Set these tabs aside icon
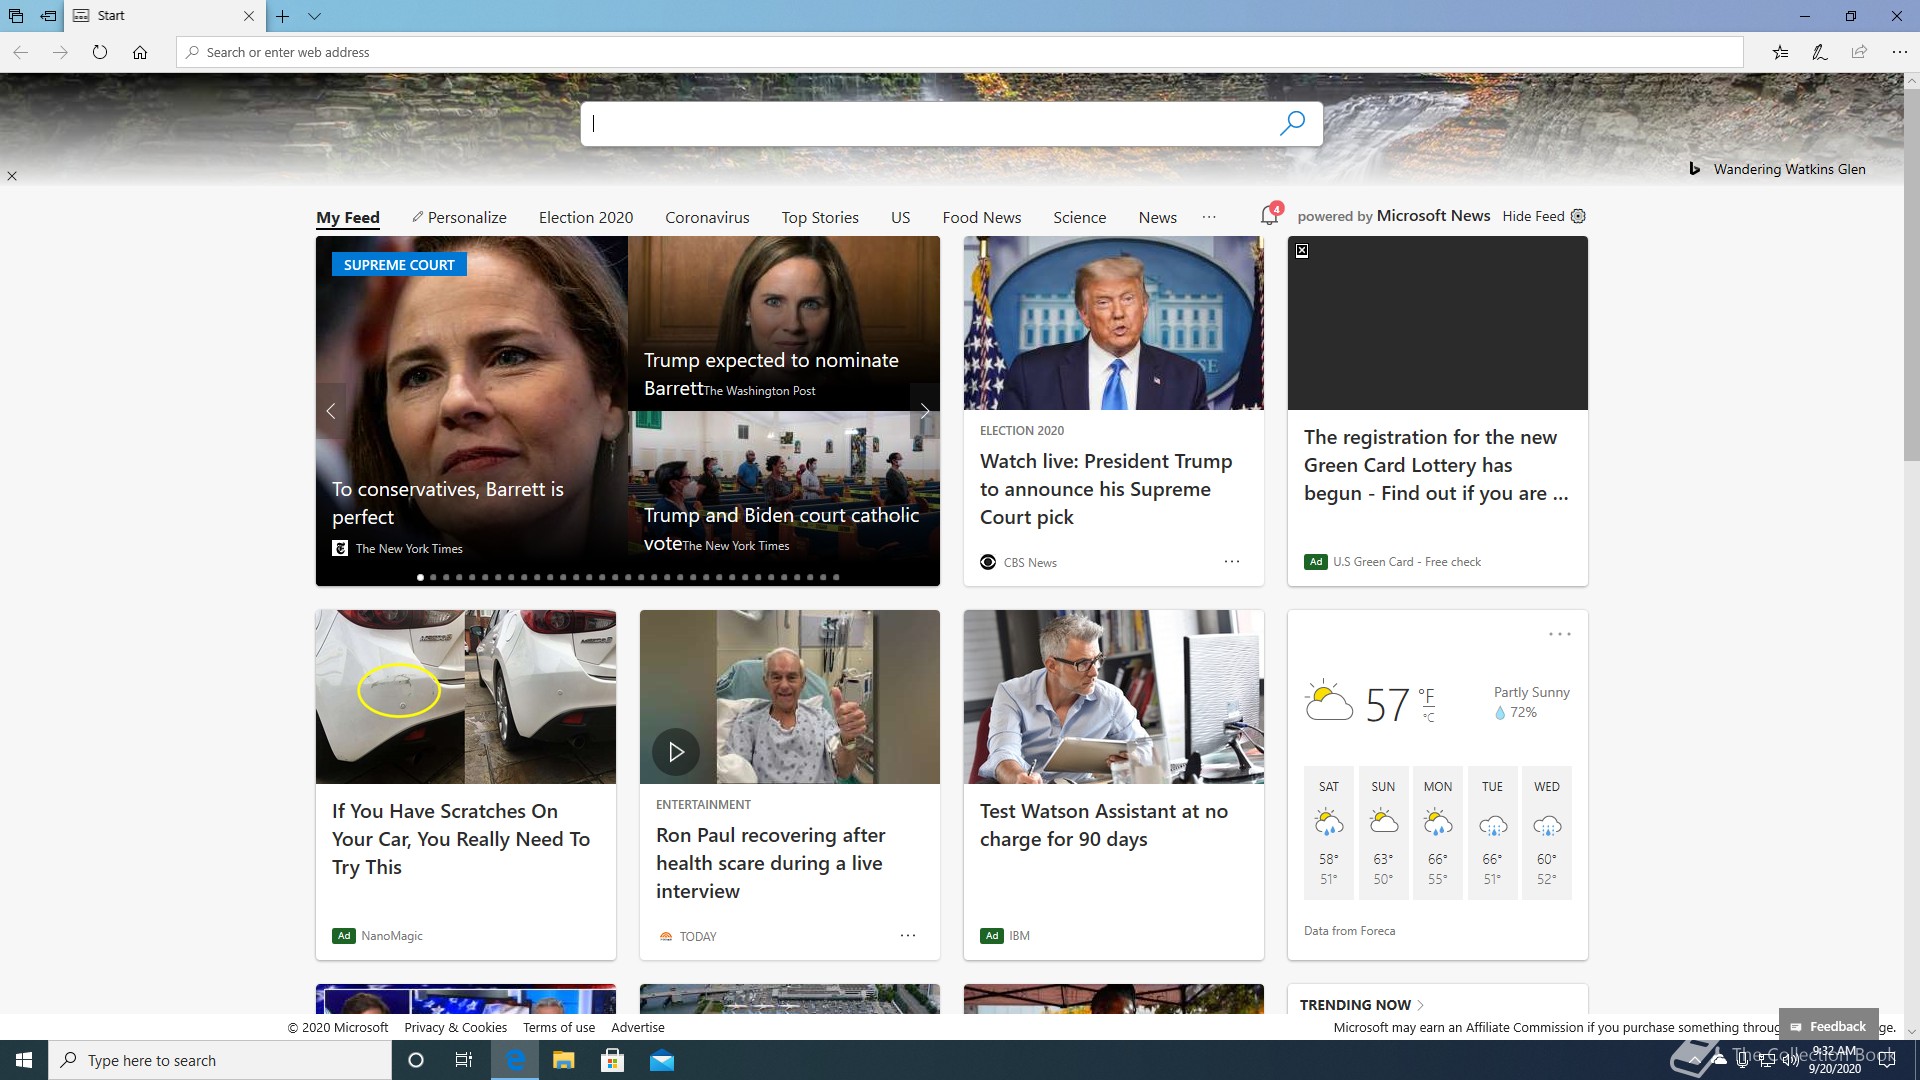Image resolution: width=1920 pixels, height=1080 pixels. pos(48,16)
